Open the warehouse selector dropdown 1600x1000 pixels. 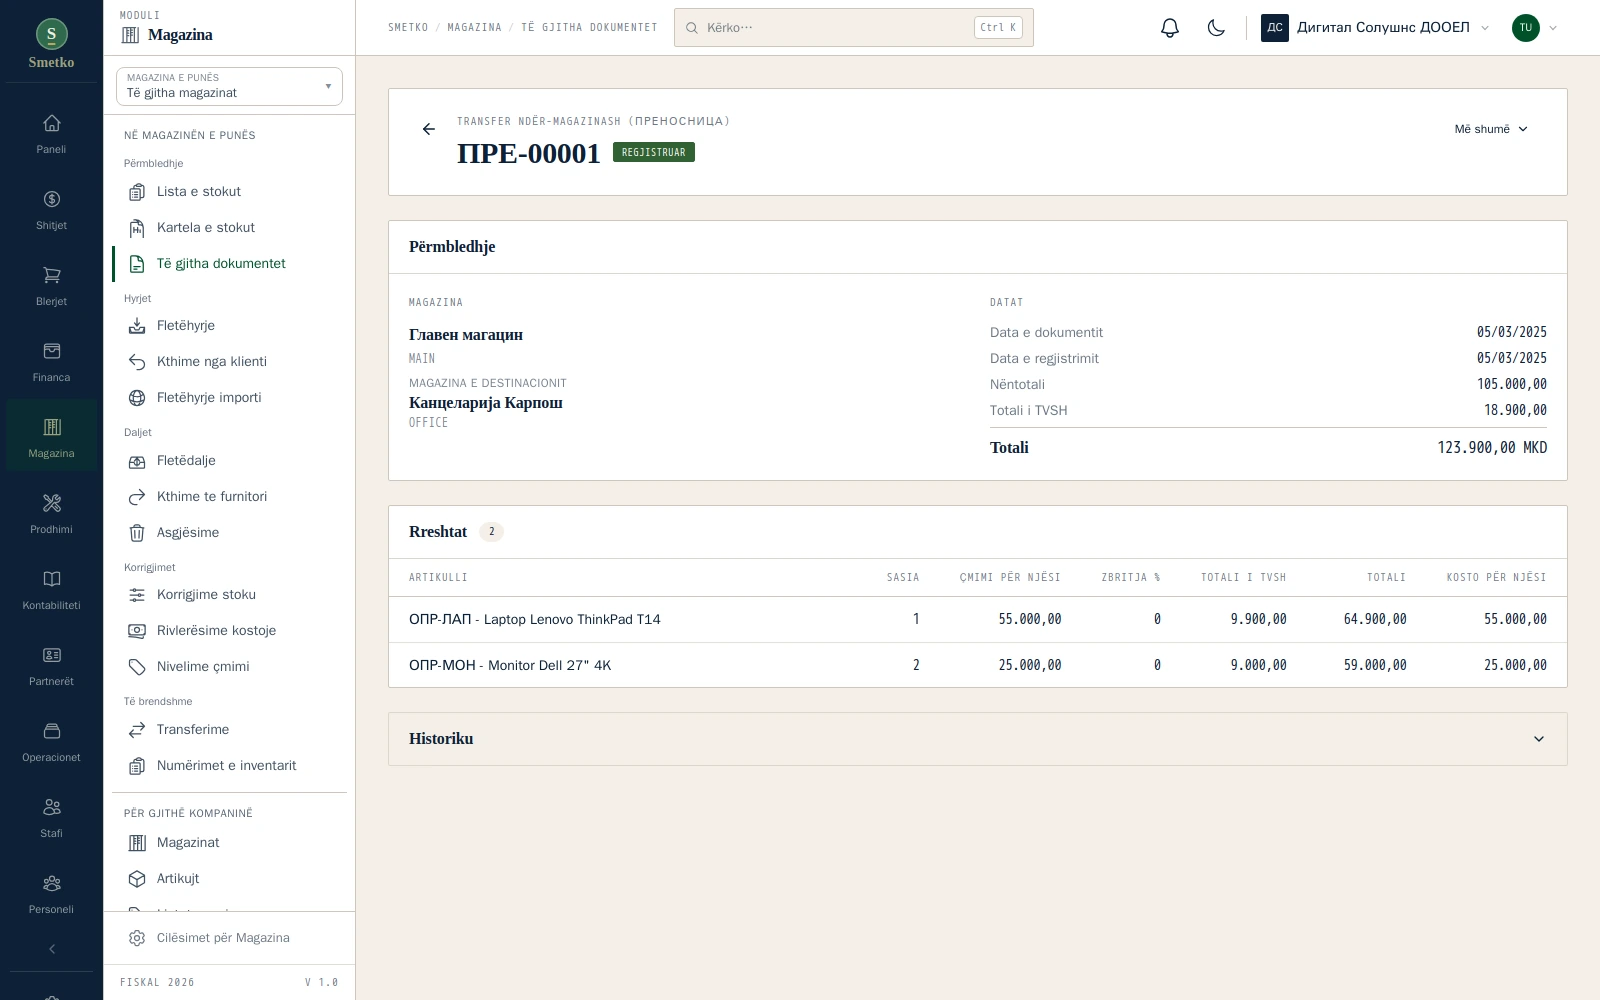(229, 86)
